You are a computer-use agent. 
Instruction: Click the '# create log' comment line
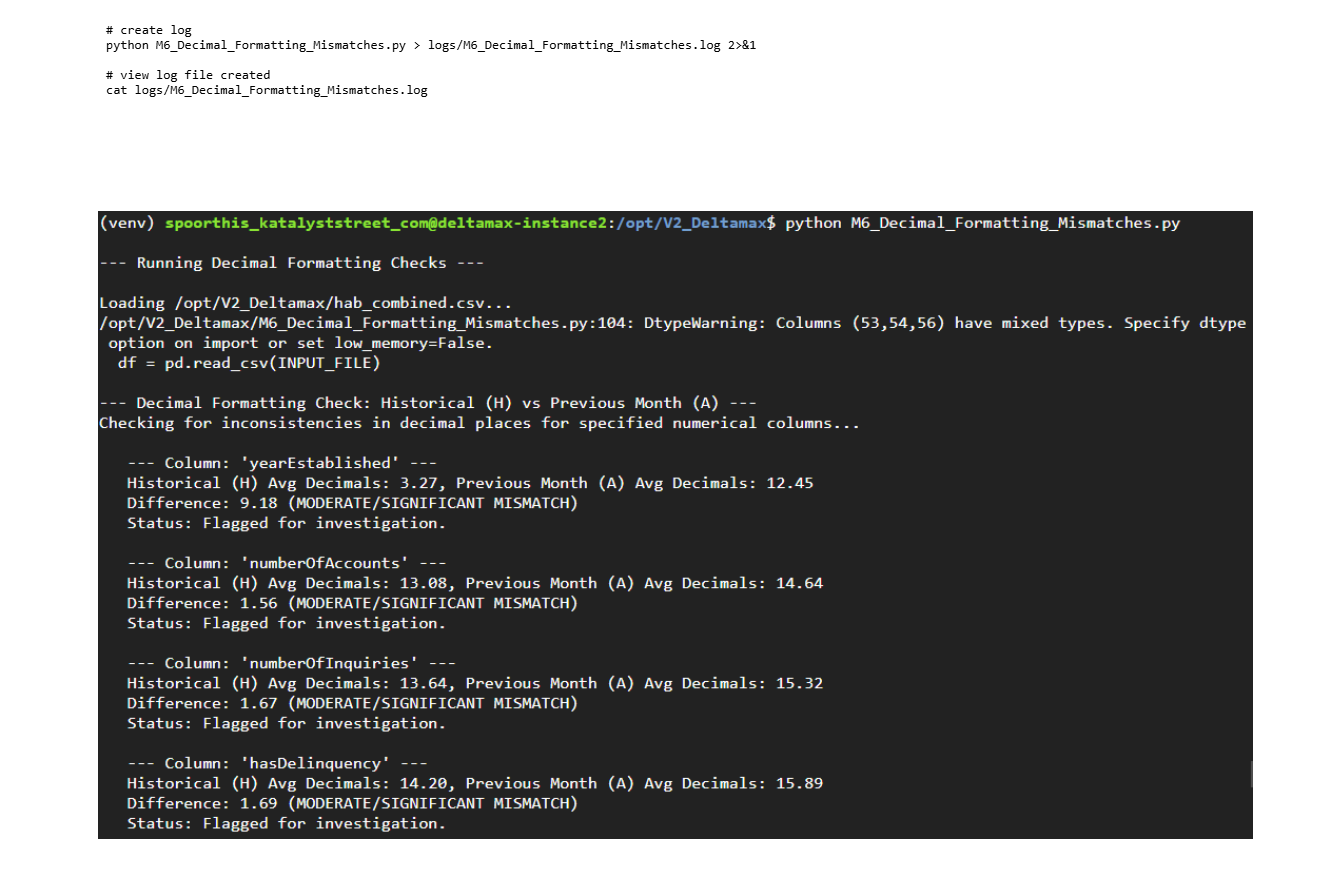149,31
